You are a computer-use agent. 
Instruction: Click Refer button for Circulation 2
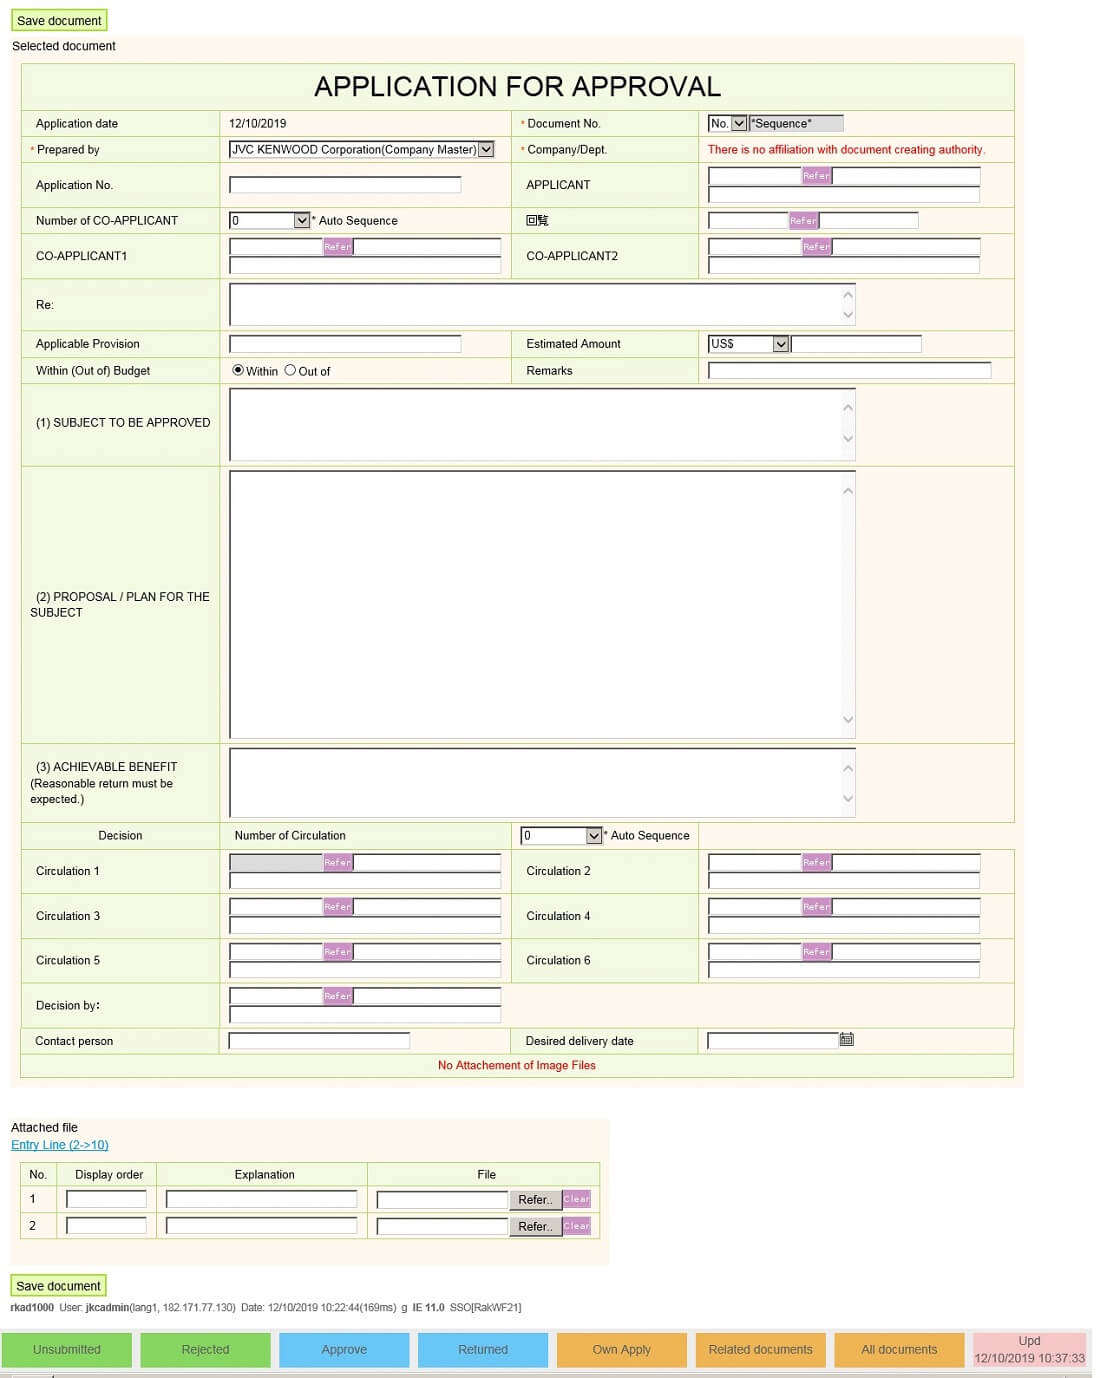pos(816,862)
